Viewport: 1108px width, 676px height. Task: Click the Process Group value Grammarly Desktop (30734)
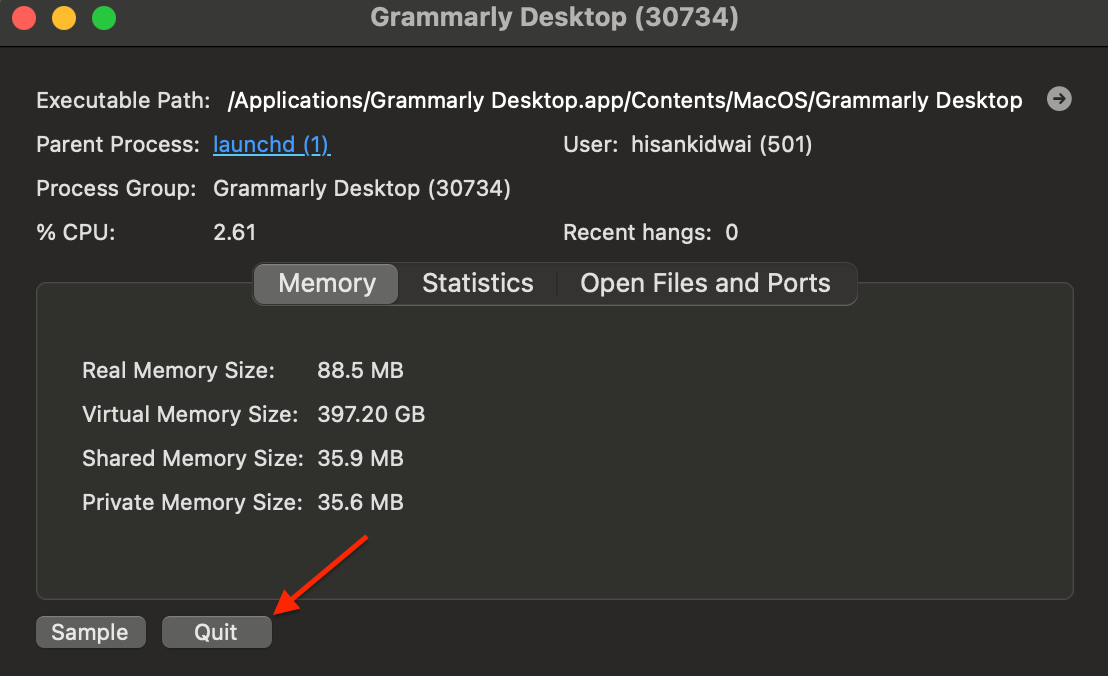click(362, 189)
